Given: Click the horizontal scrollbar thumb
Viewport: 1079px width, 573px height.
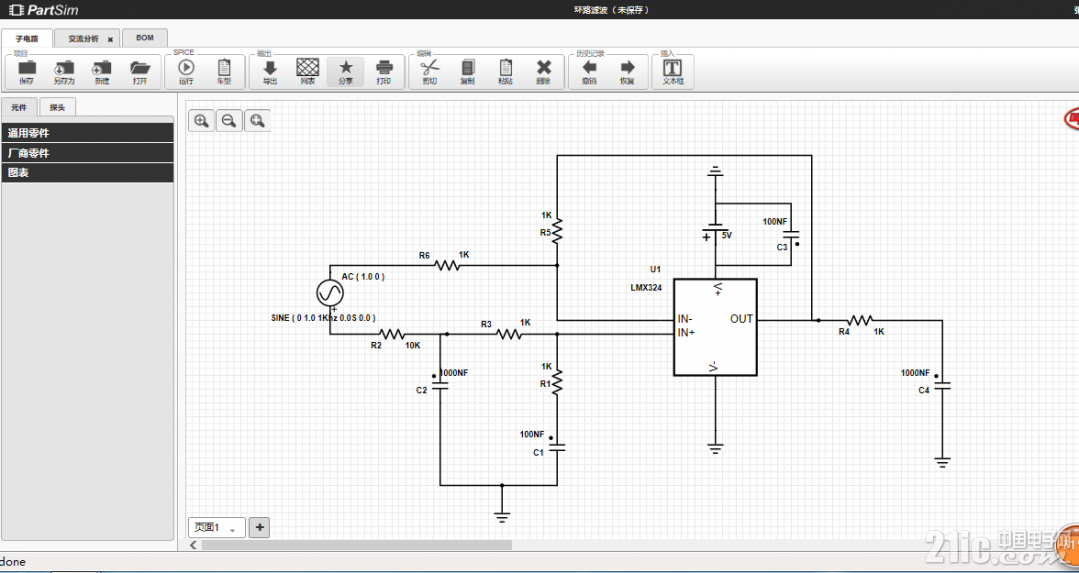Looking at the screenshot, I should pos(357,545).
